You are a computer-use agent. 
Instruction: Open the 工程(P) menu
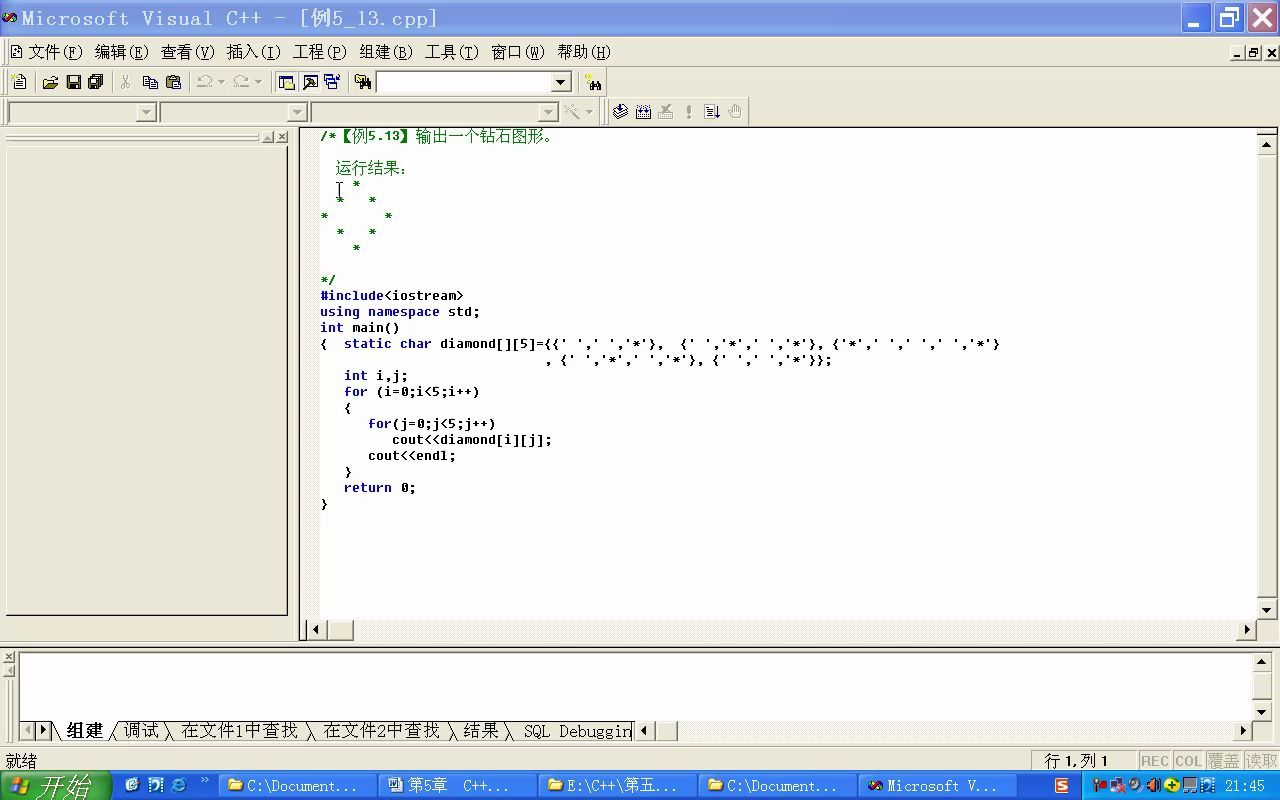(x=319, y=52)
